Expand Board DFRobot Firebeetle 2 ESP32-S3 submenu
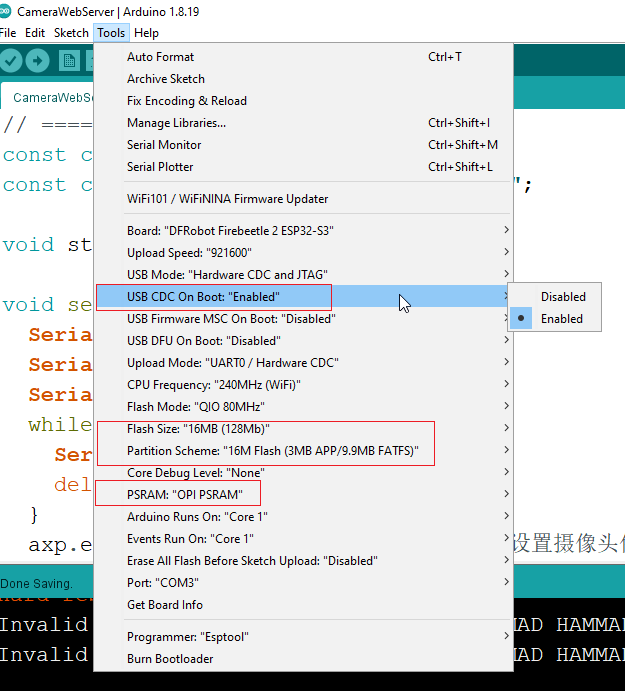The image size is (625, 691). click(x=303, y=230)
